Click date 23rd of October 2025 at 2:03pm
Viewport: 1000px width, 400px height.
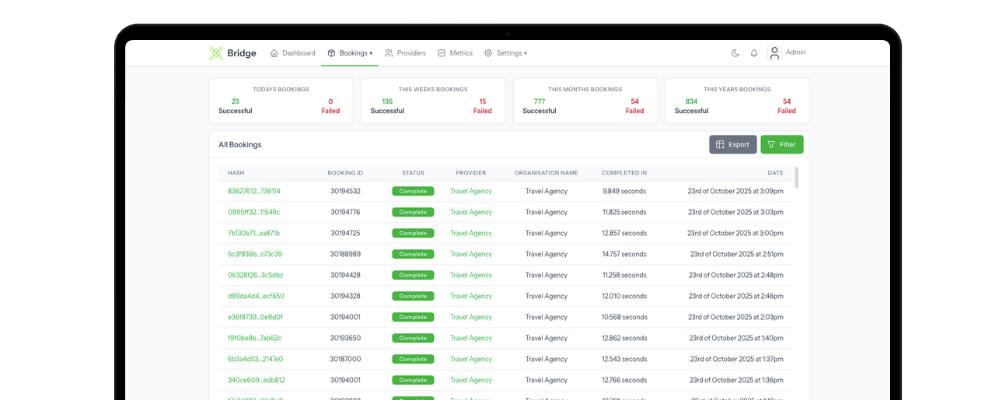735,317
